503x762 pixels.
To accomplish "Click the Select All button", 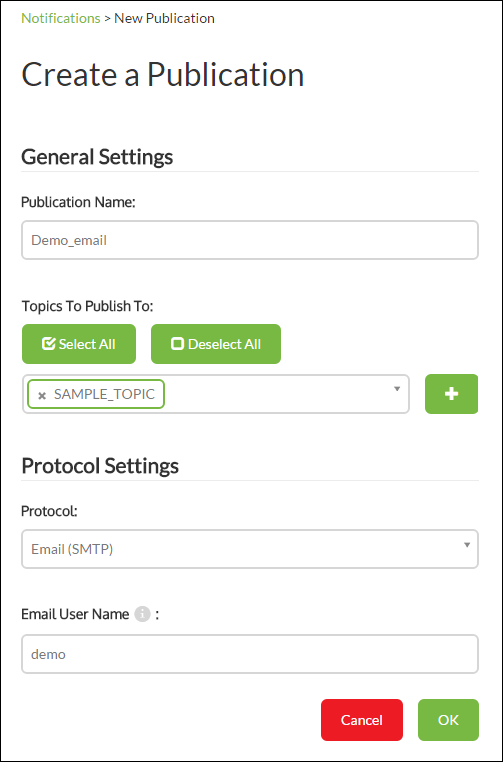I will pyautogui.click(x=79, y=344).
